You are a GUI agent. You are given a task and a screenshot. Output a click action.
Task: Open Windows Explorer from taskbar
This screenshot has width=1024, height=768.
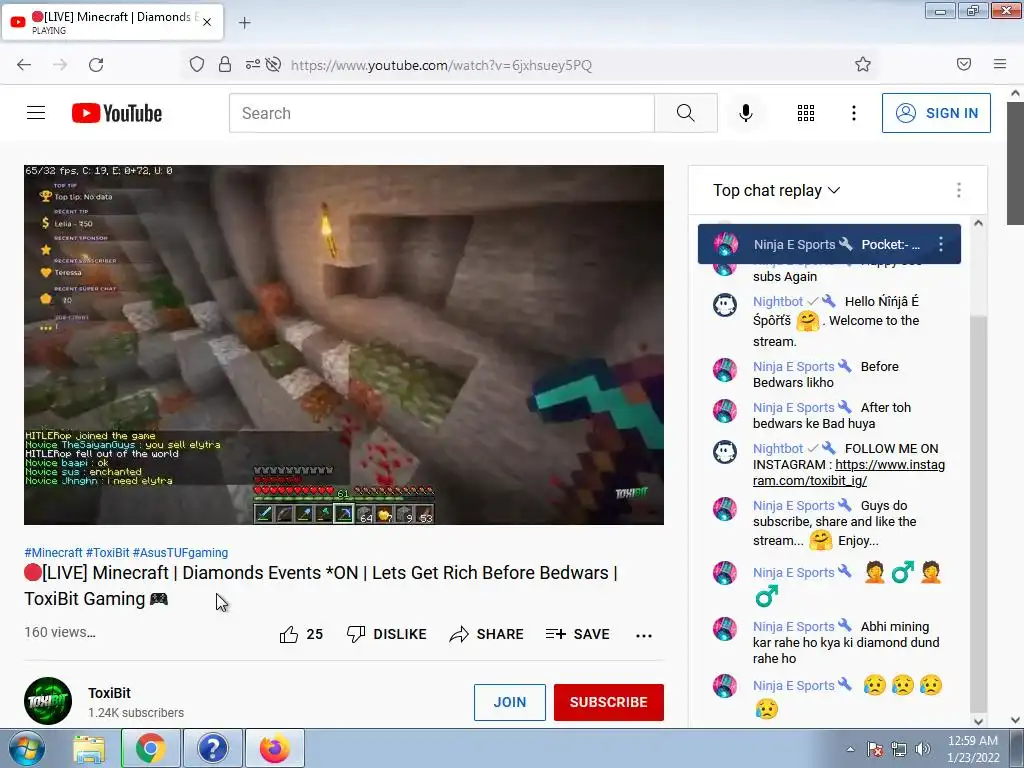(x=89, y=749)
